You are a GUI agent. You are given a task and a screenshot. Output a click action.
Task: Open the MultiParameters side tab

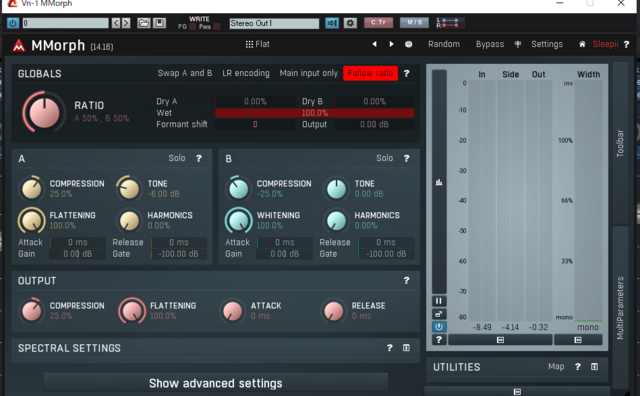[x=620, y=307]
